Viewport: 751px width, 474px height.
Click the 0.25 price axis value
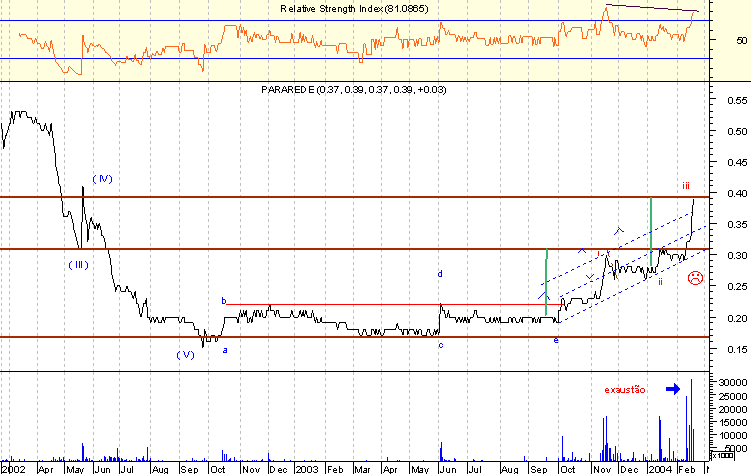tap(737, 287)
